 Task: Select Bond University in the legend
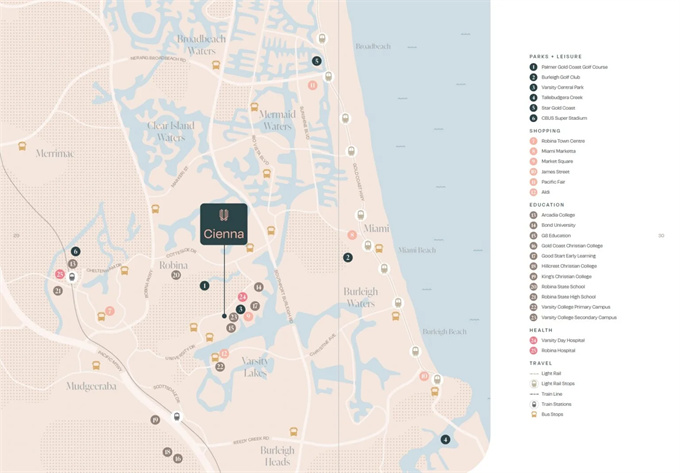coord(558,225)
